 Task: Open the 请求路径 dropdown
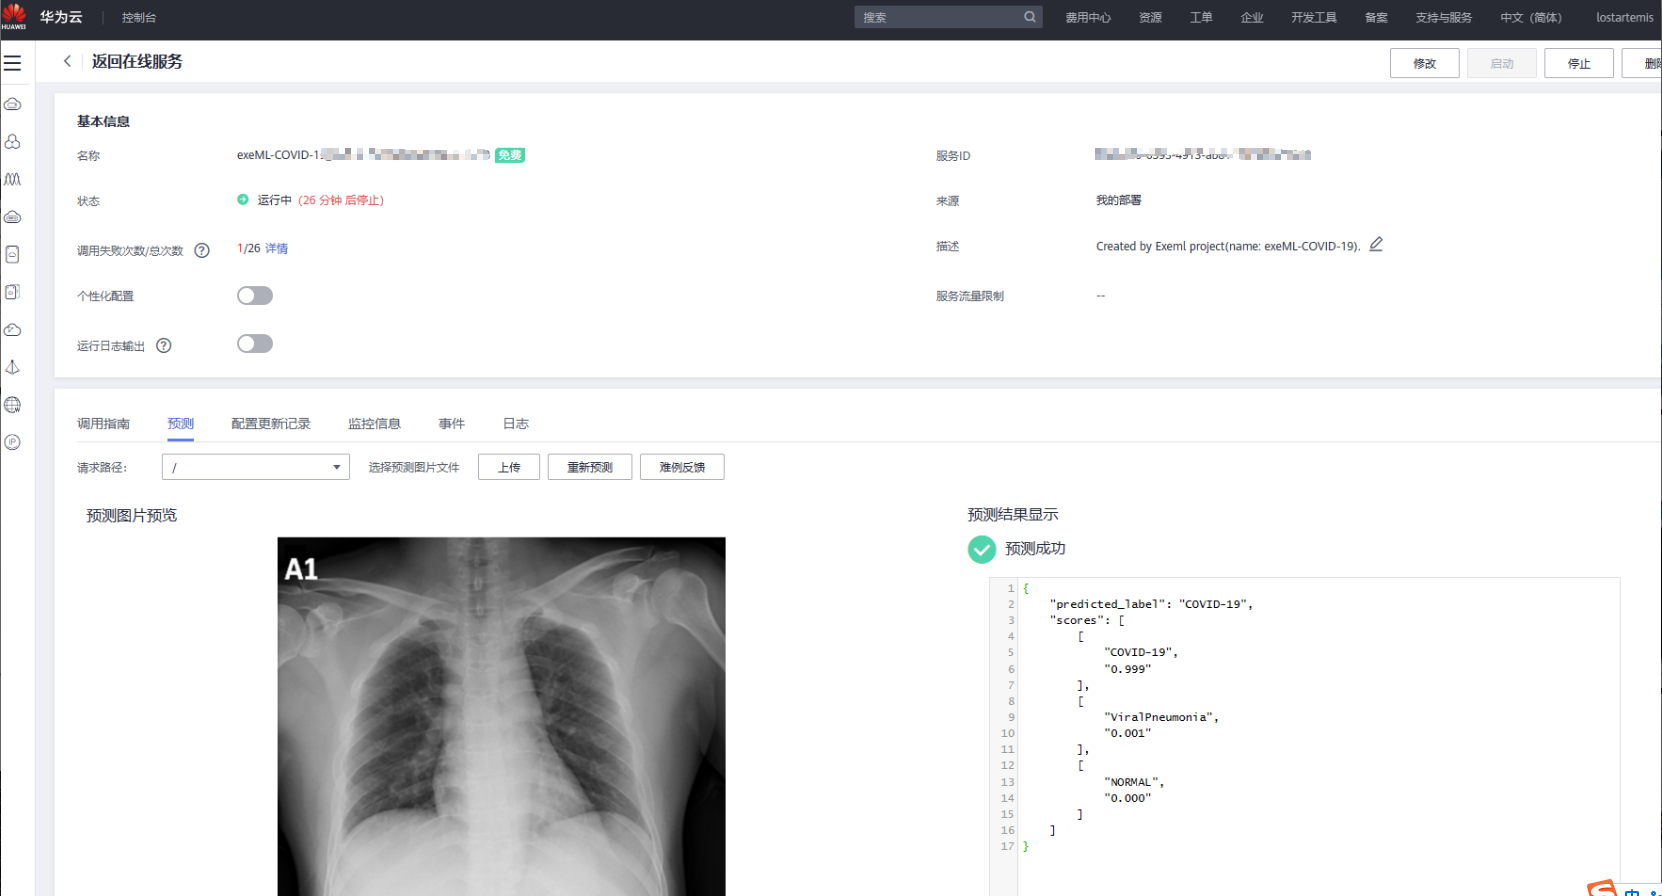coord(256,467)
